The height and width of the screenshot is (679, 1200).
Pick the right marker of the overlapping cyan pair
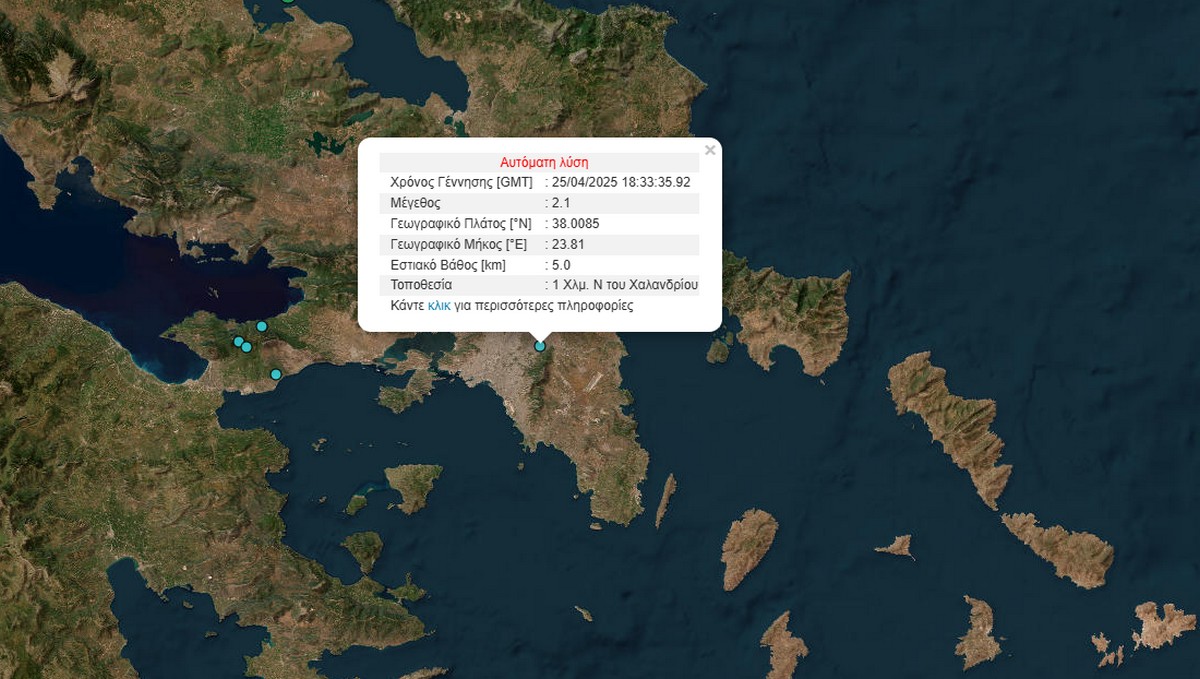pos(247,347)
